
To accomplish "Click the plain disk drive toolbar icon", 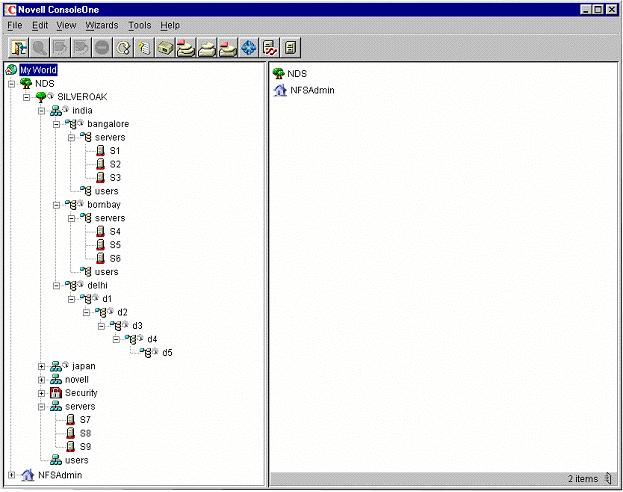I will tap(207, 48).
